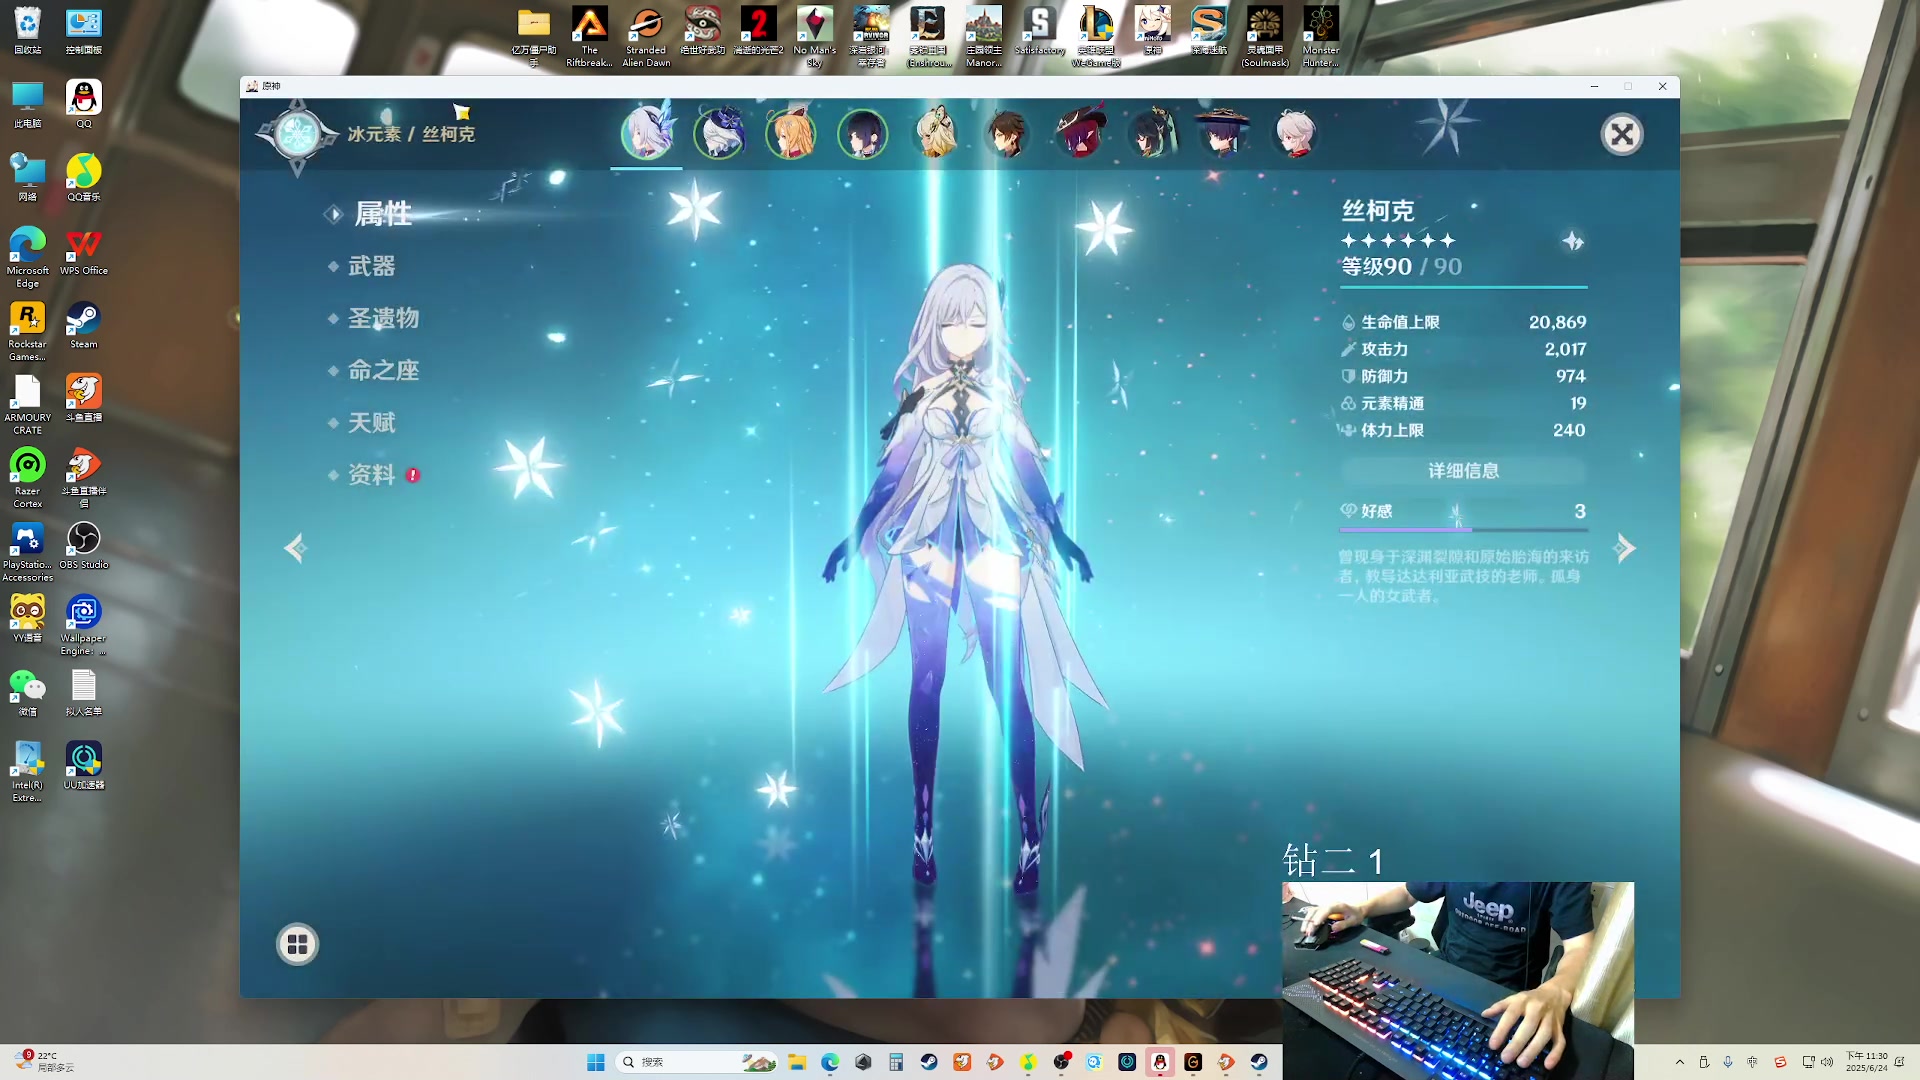This screenshot has height=1080, width=1920.
Task: Launch QQ音乐 from the desktop
Action: [x=84, y=177]
